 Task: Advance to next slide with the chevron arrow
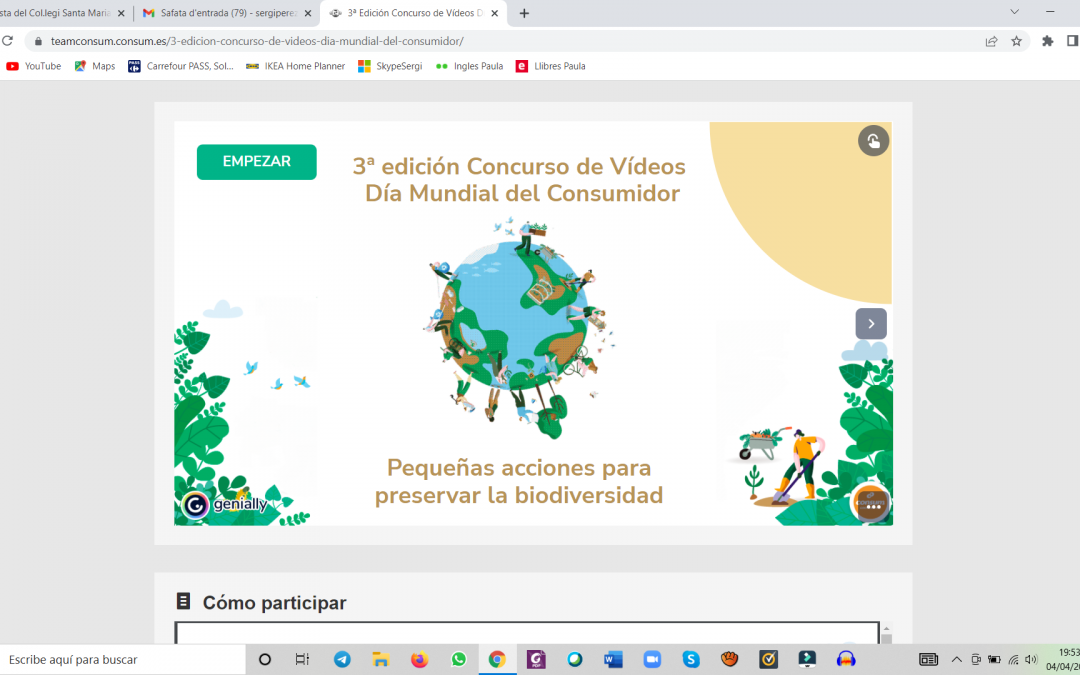871,323
